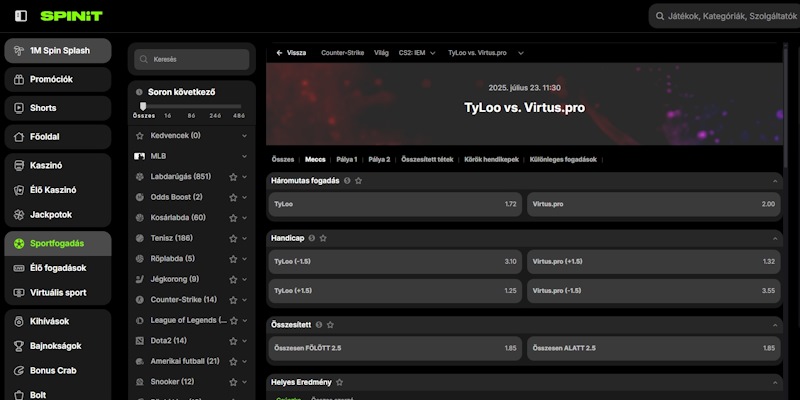Click the Soron következő slider handle
The image size is (800, 400).
pos(143,106)
